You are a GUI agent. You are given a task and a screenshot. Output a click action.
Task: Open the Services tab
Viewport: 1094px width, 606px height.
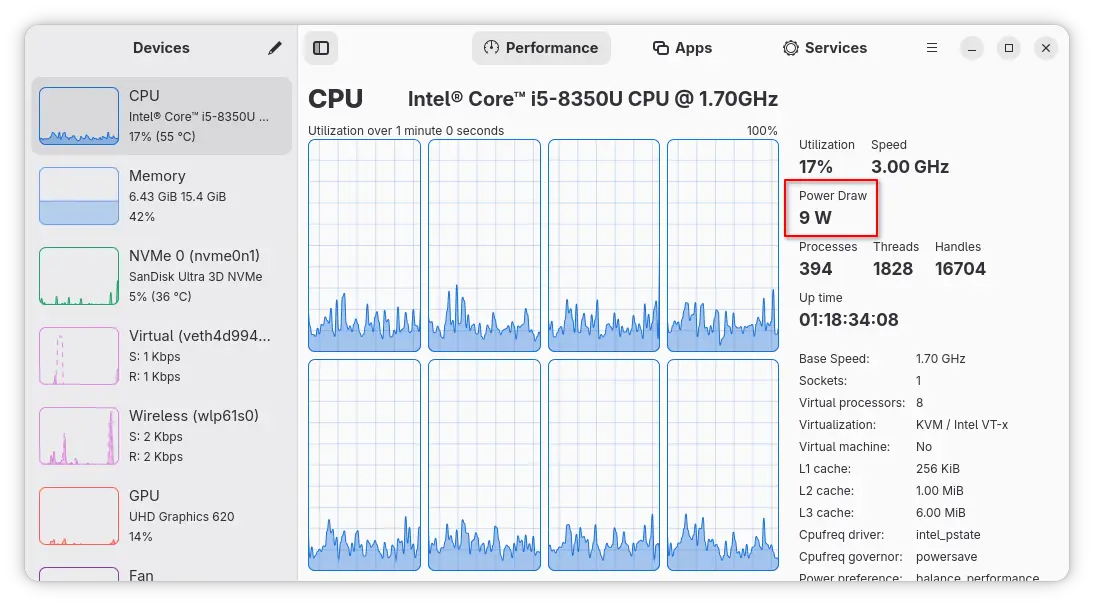click(824, 48)
